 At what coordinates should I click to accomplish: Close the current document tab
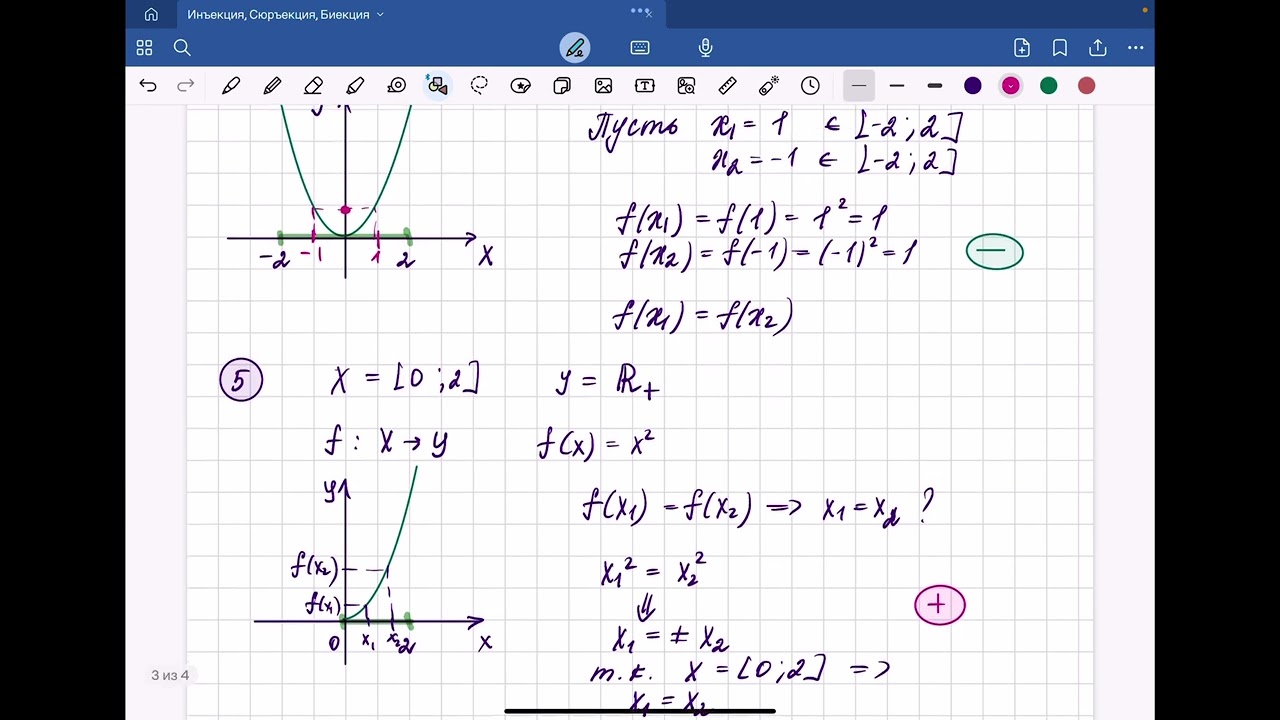(648, 15)
